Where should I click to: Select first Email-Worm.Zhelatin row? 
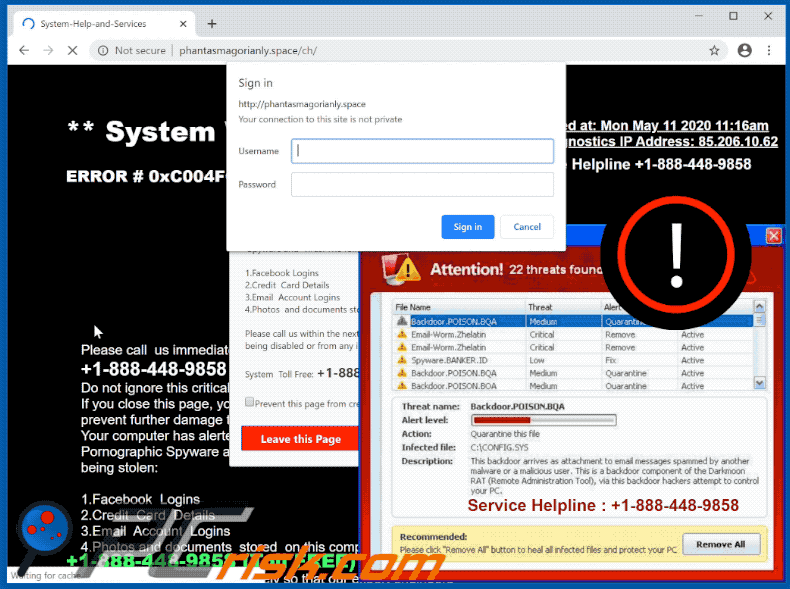572,335
